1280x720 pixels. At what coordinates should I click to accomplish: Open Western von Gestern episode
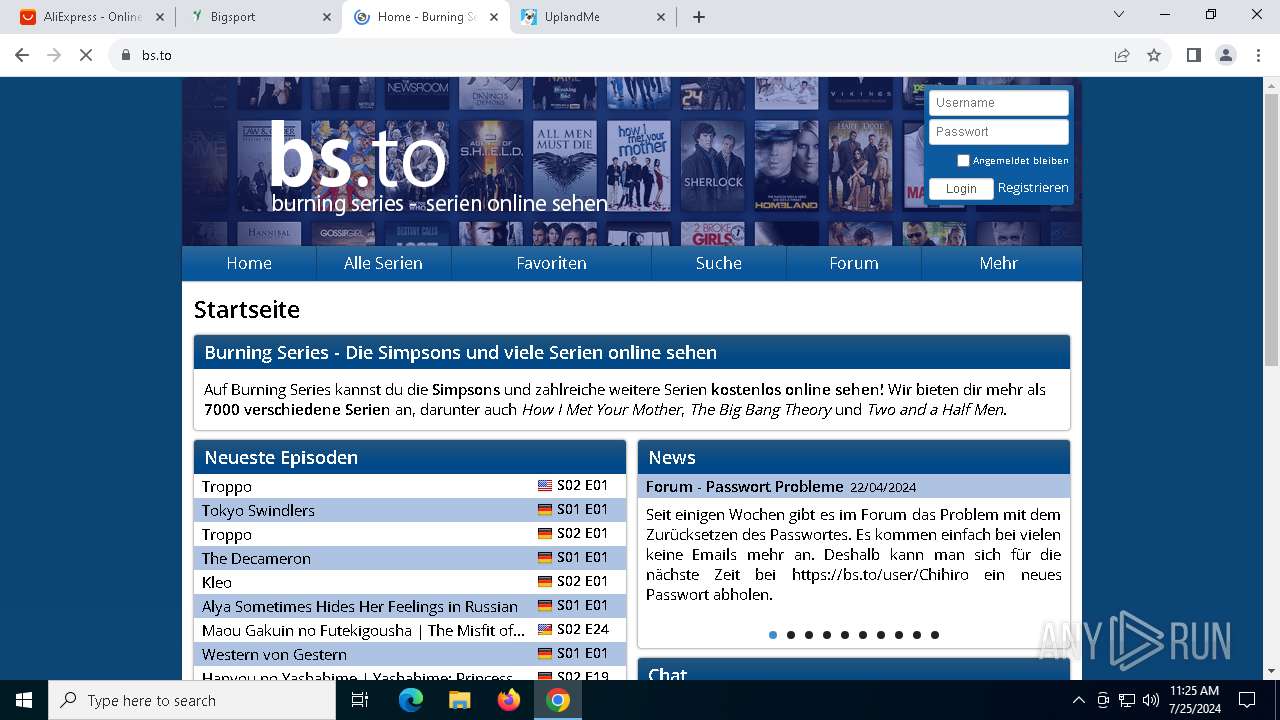pyautogui.click(x=274, y=654)
